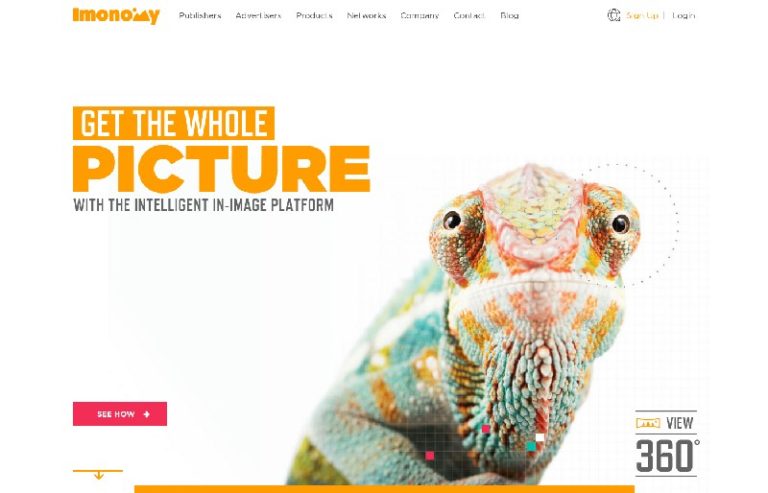Click the panorama icon next to VIEW
Screen dimensions: 768x493
coord(648,423)
